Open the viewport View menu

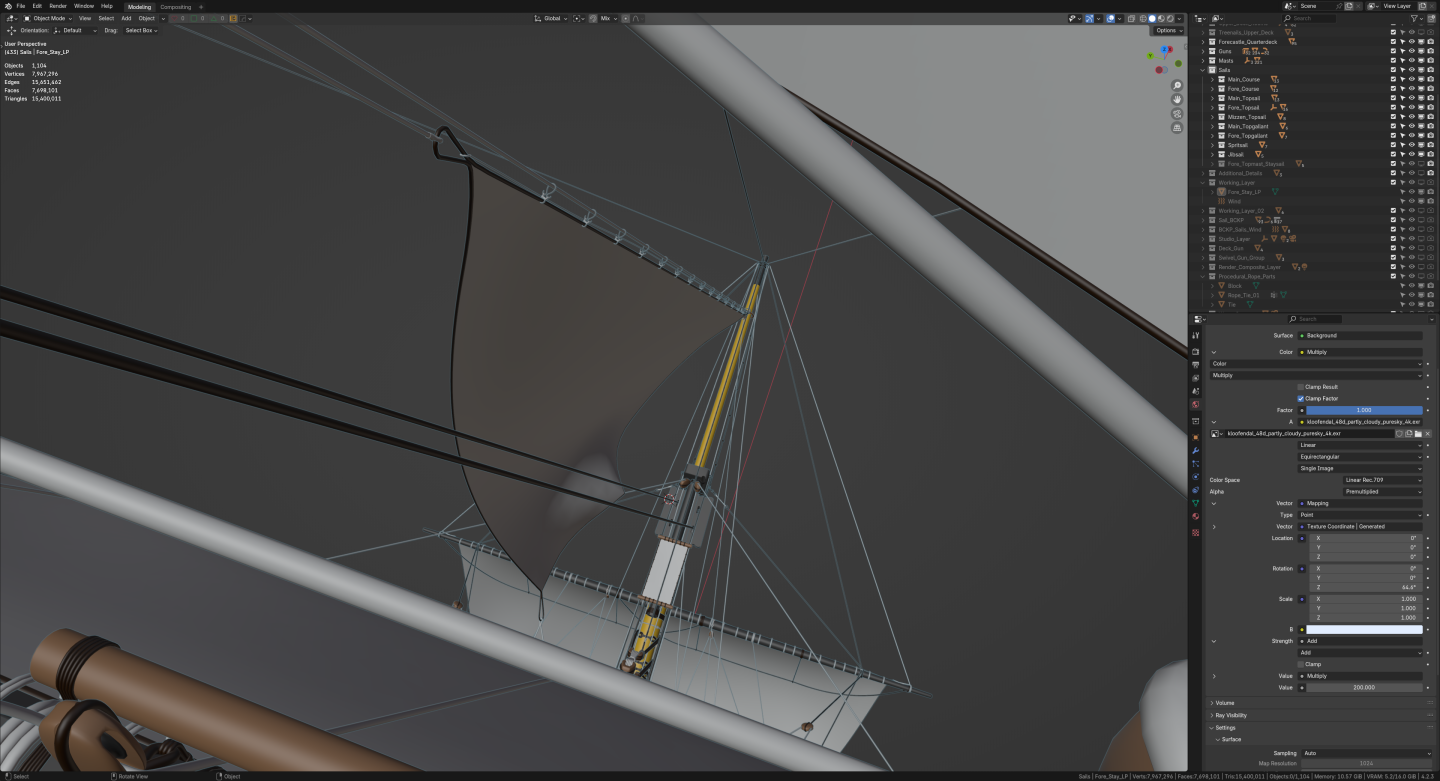click(x=85, y=18)
